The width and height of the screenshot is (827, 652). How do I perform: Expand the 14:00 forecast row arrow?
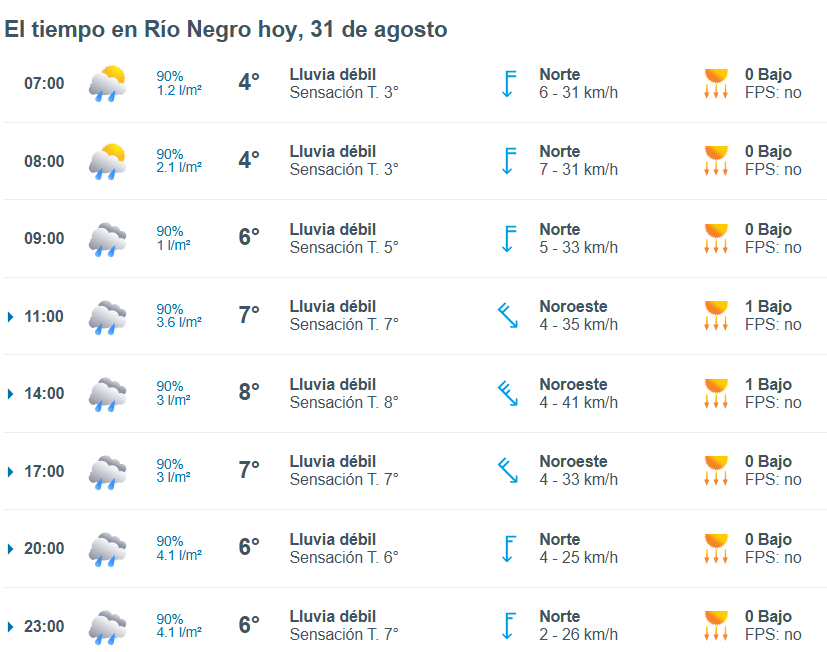[x=10, y=394]
